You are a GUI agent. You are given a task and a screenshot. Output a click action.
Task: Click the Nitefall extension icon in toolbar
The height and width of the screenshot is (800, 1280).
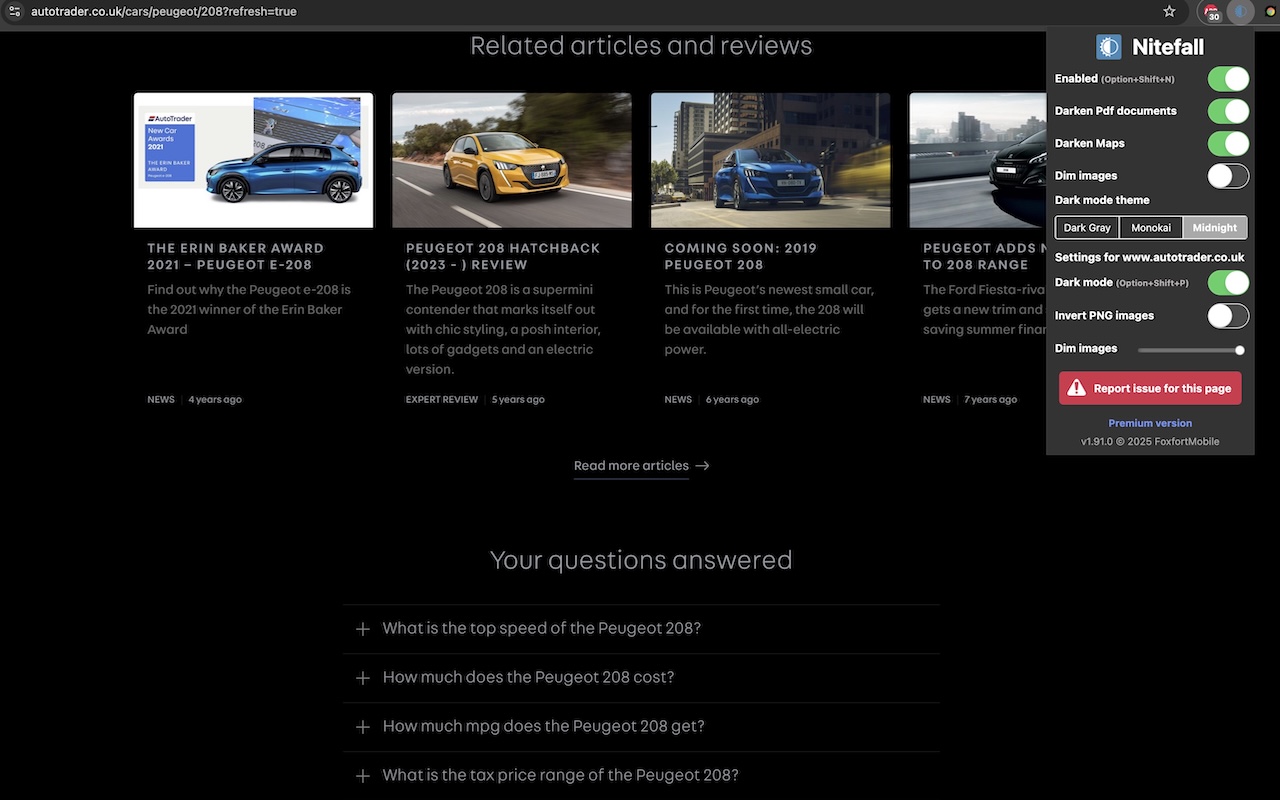[x=1240, y=12]
